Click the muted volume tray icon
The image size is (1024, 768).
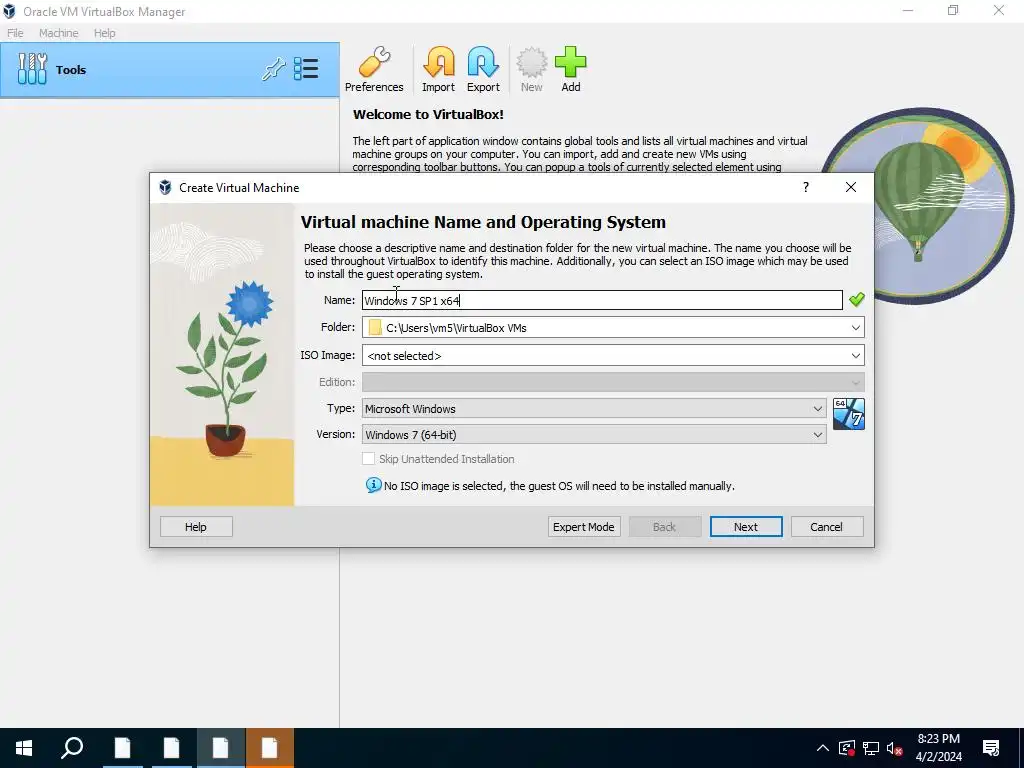(x=895, y=748)
